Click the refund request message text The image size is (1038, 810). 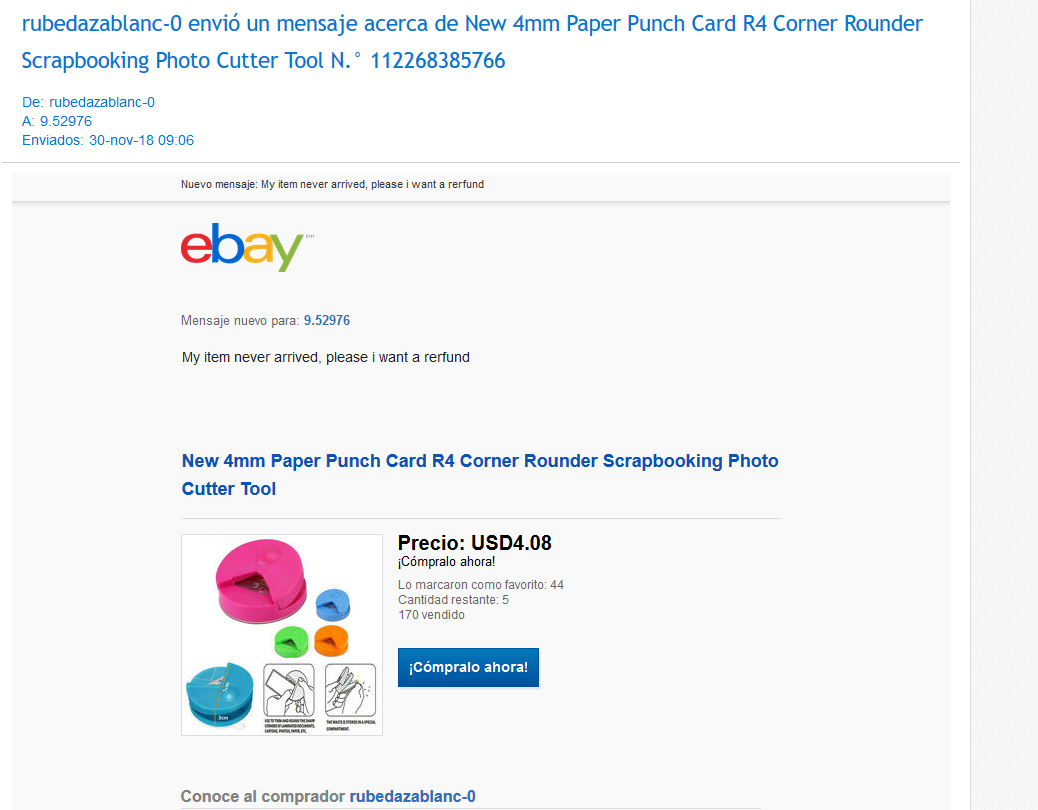tap(325, 357)
